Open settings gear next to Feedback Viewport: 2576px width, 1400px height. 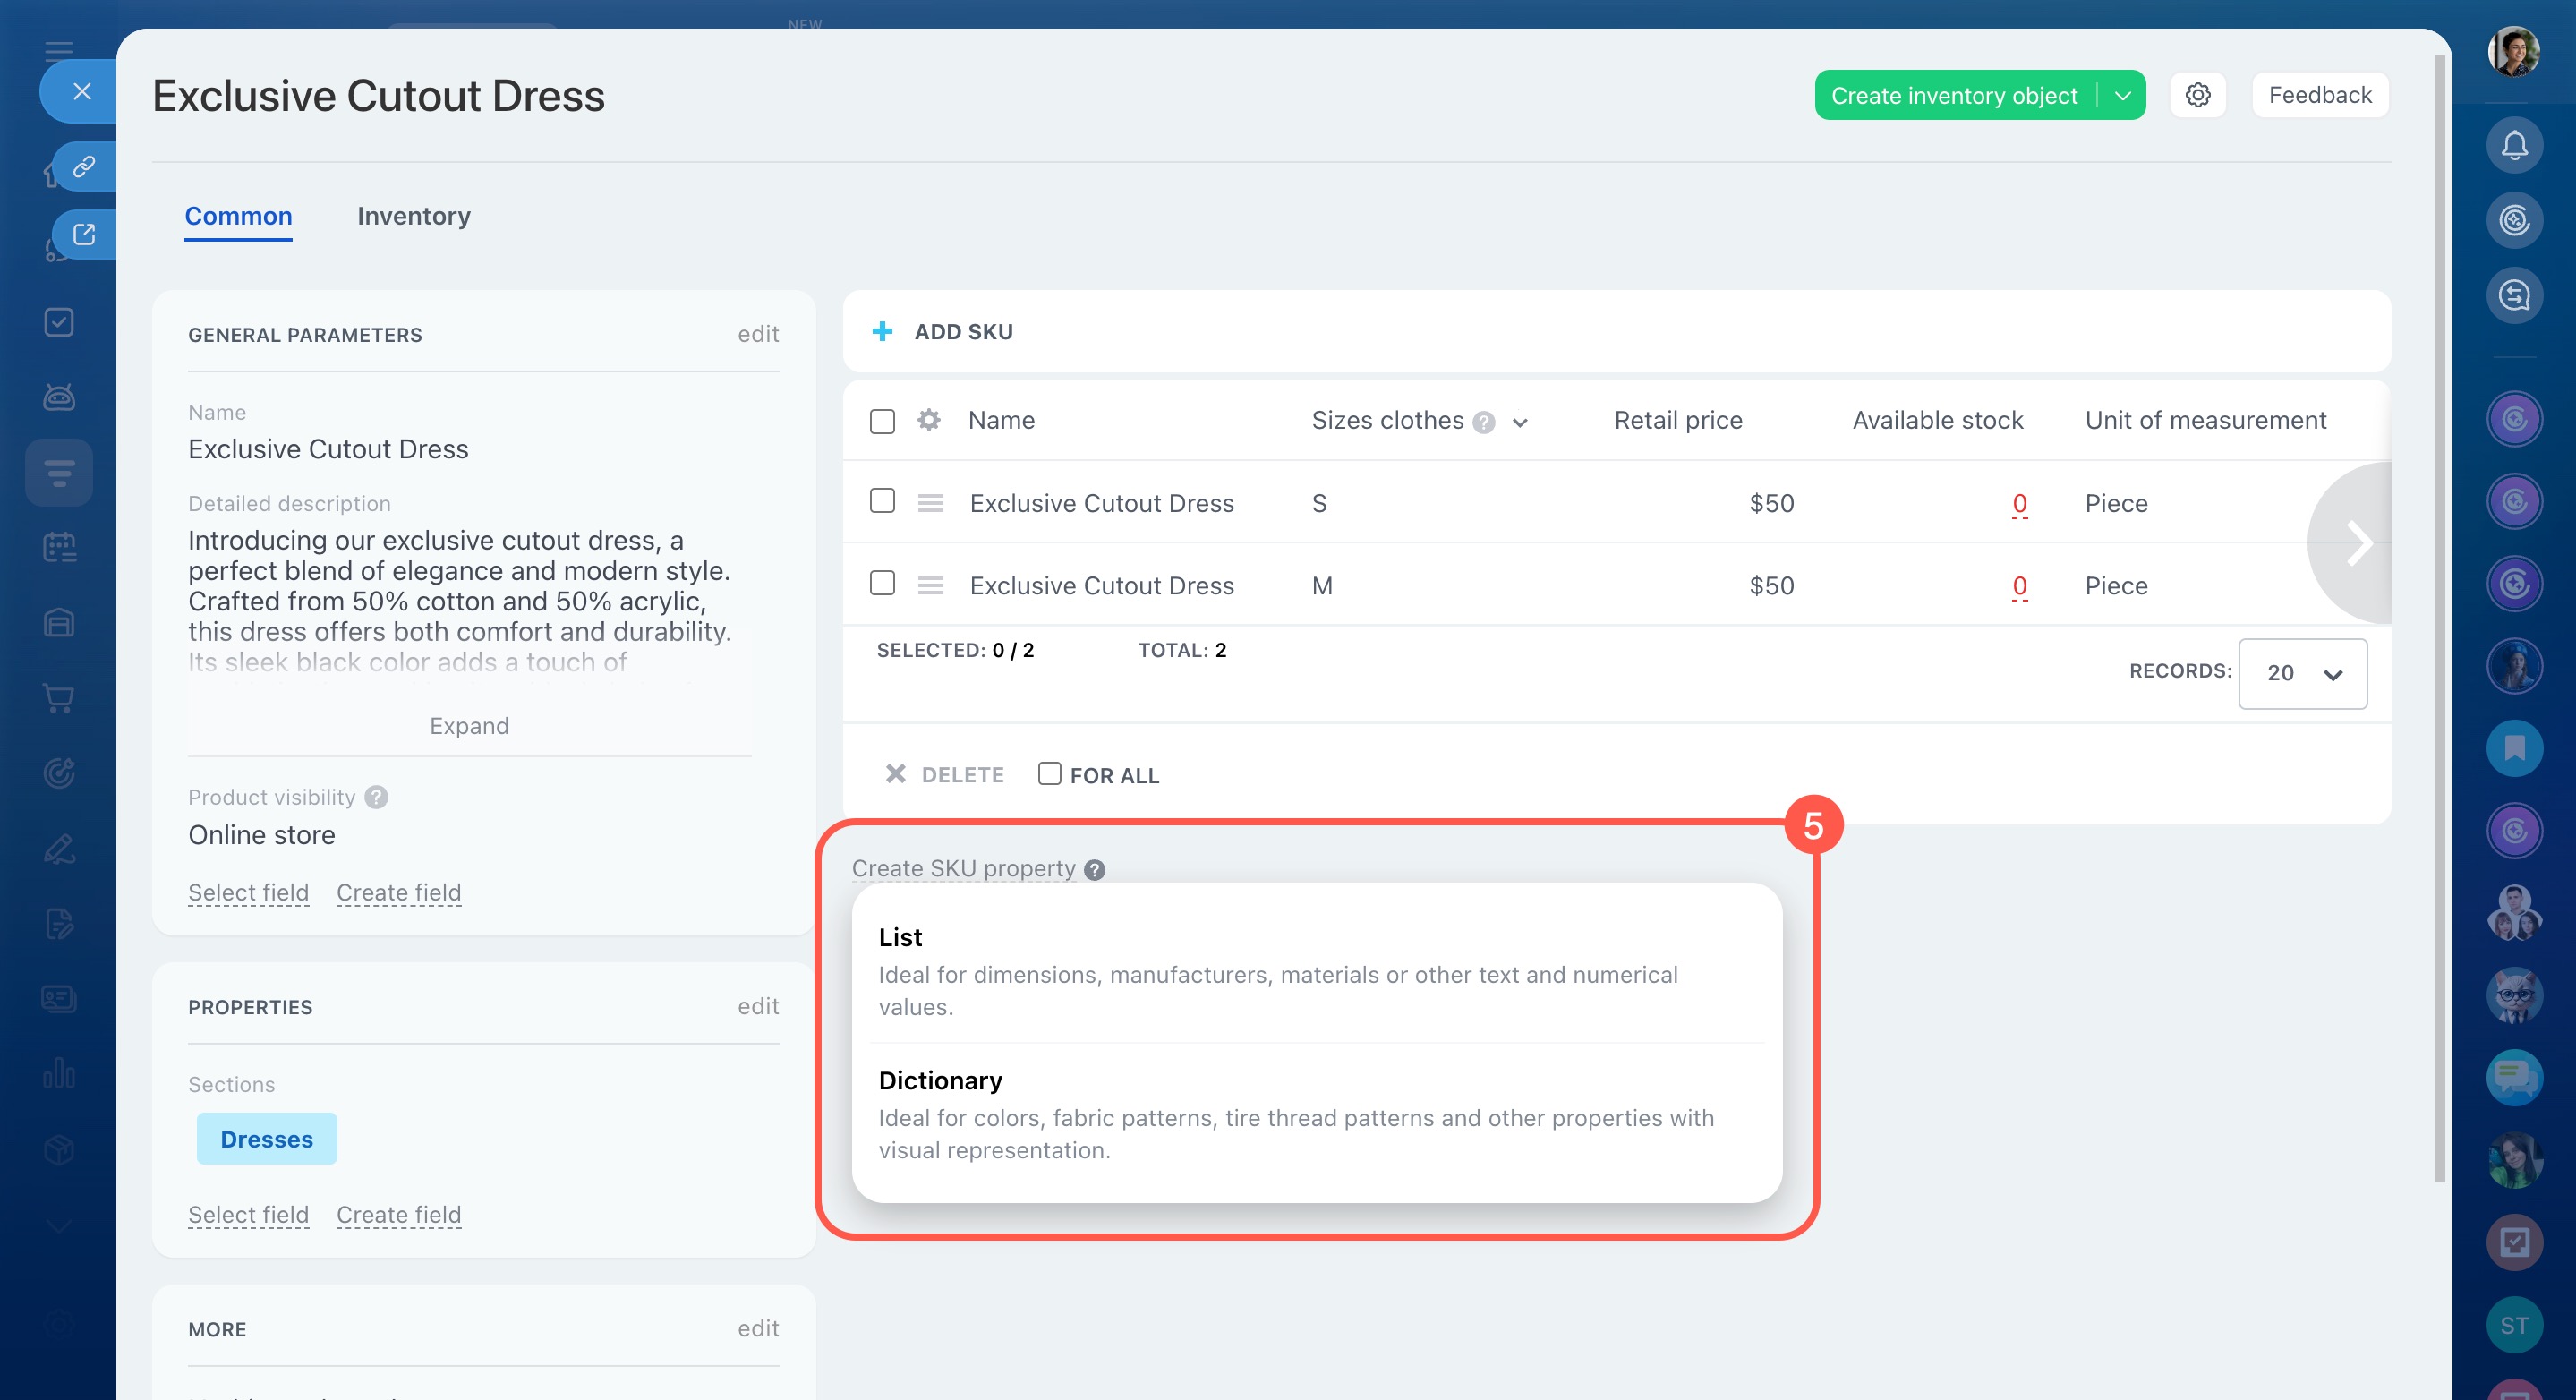[x=2197, y=95]
